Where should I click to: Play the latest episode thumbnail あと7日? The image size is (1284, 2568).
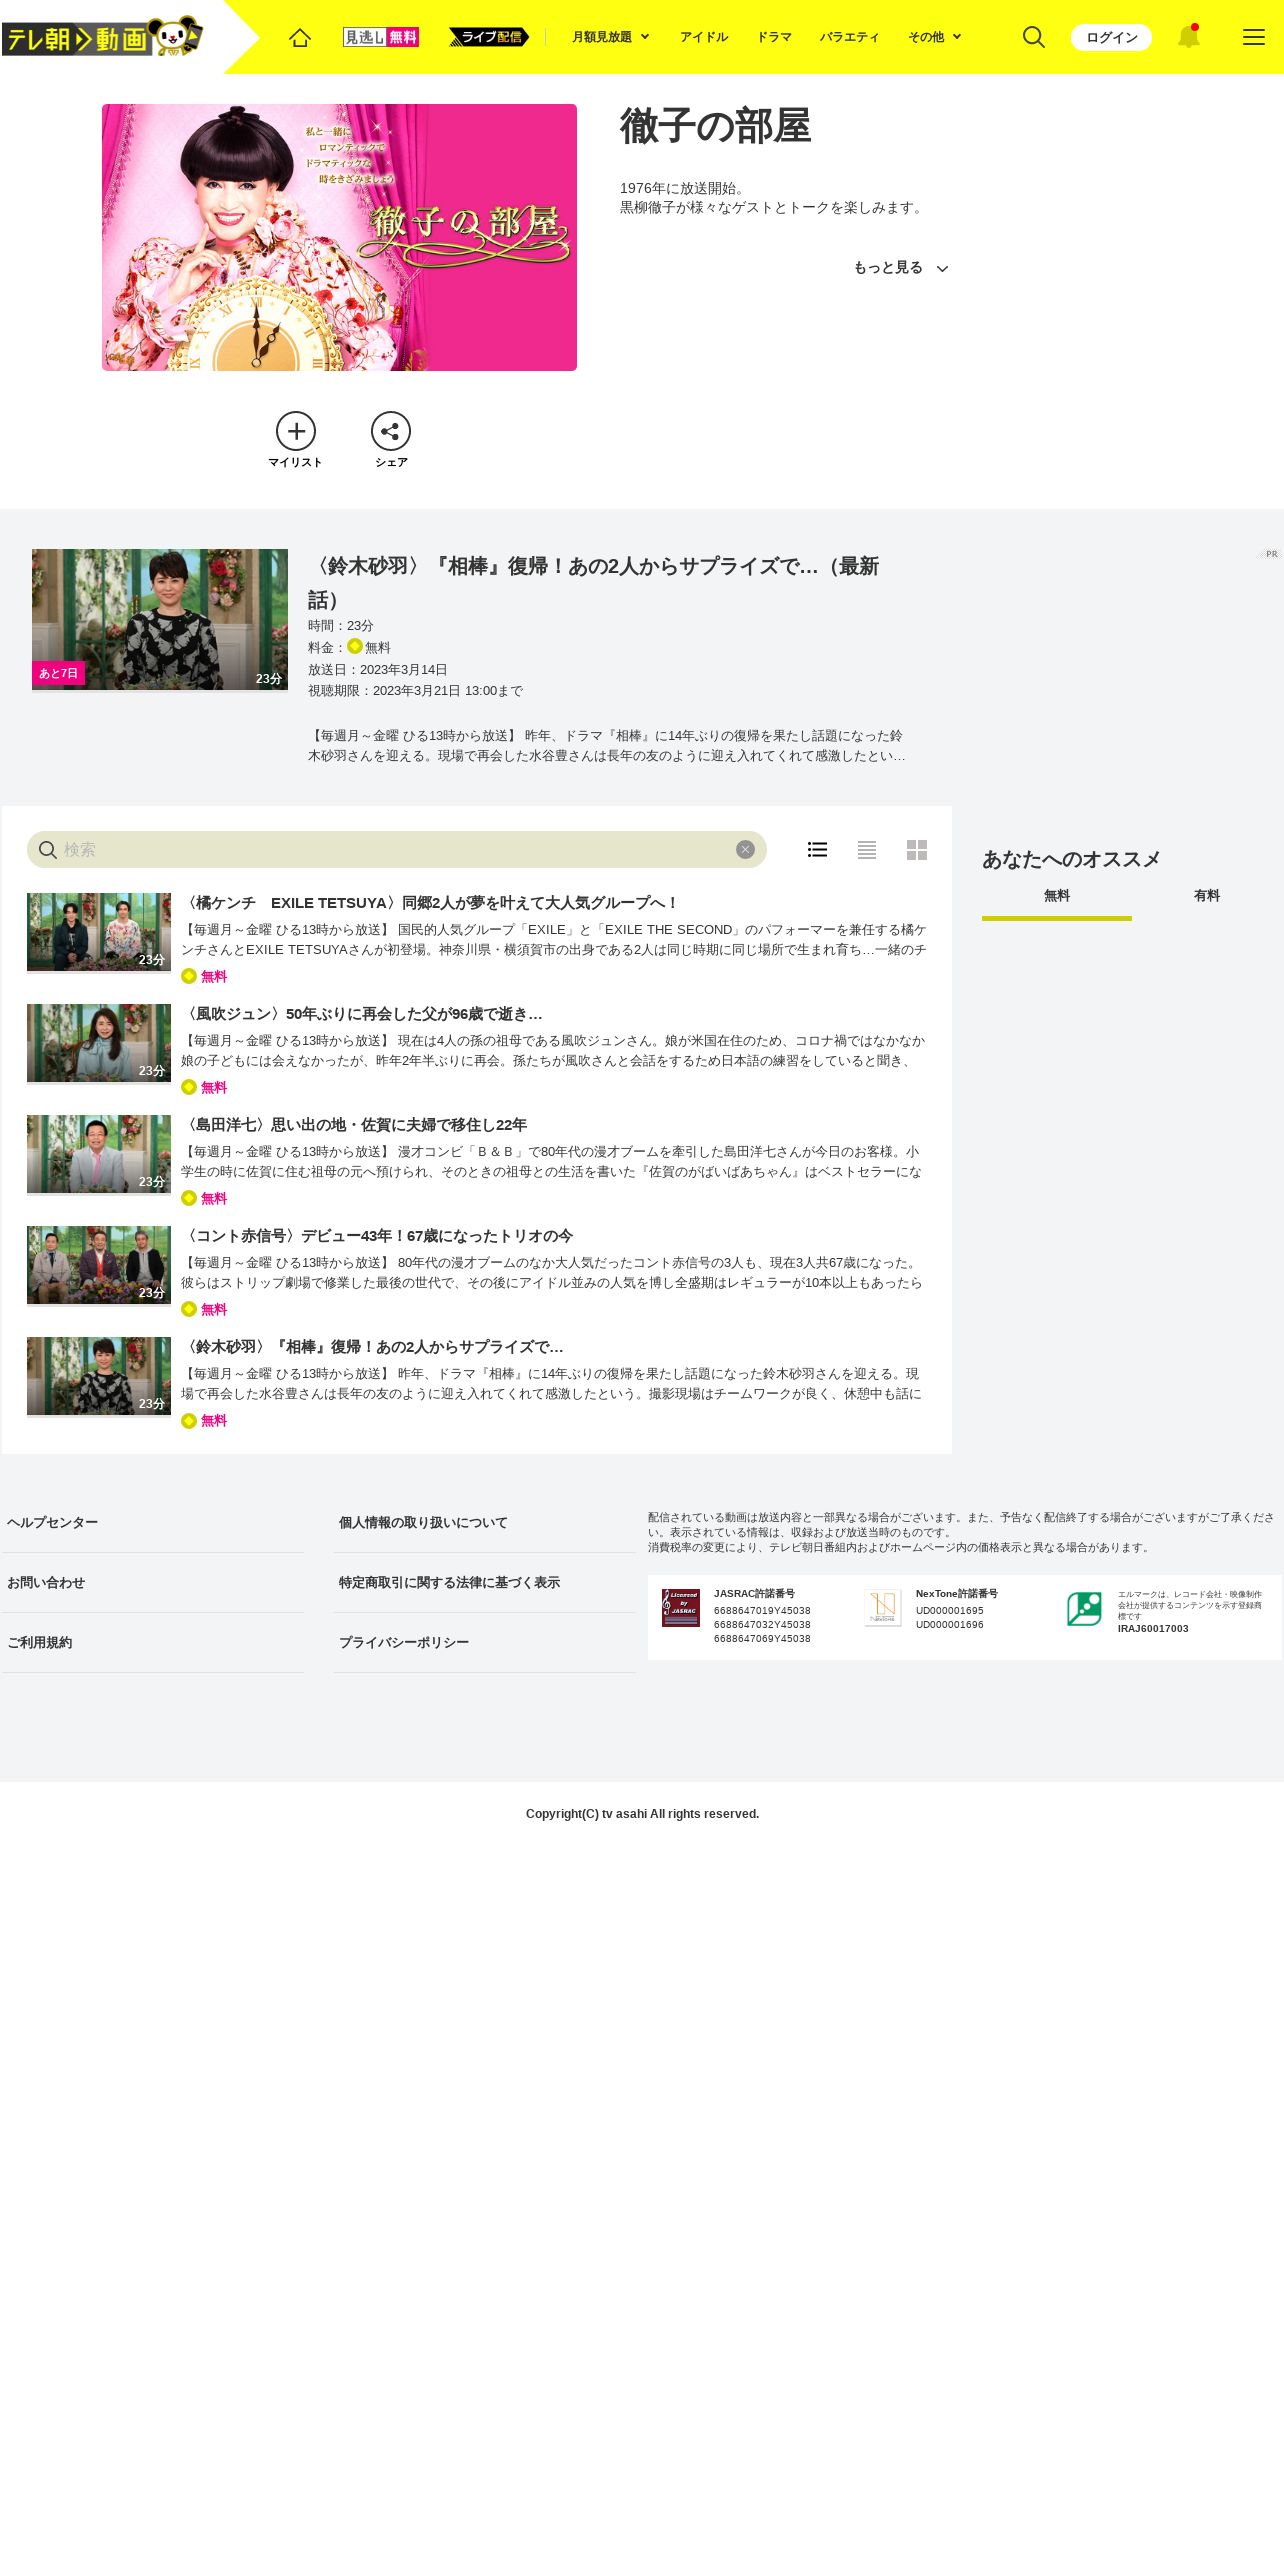[x=160, y=619]
